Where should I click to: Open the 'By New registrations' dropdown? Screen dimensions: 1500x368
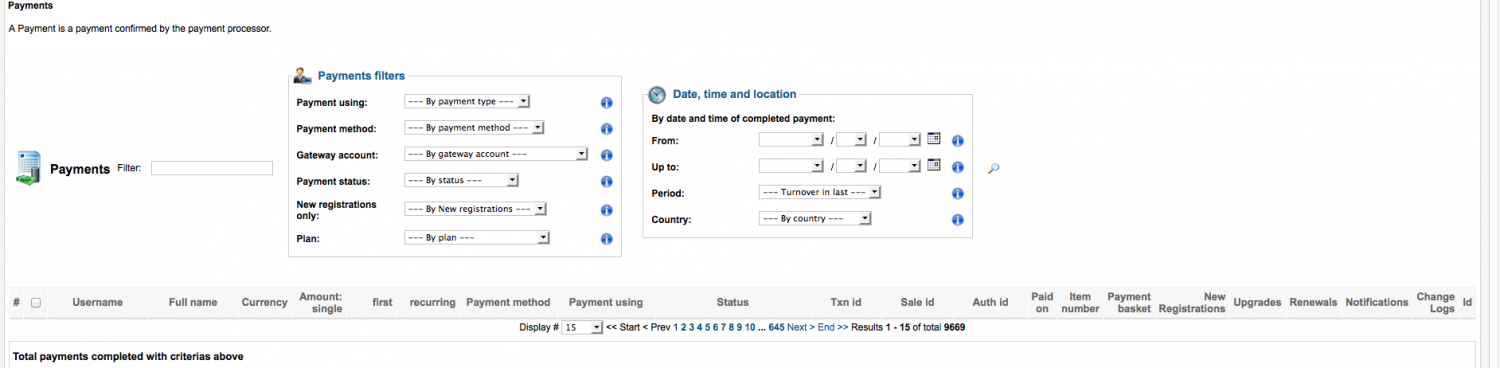(x=476, y=209)
